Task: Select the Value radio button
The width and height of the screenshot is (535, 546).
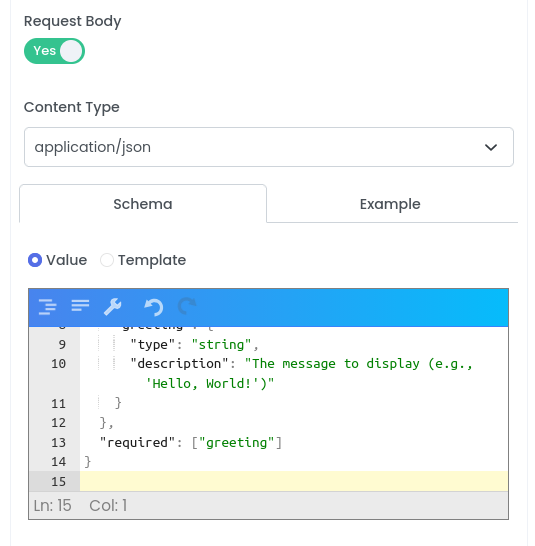Action: coord(35,260)
